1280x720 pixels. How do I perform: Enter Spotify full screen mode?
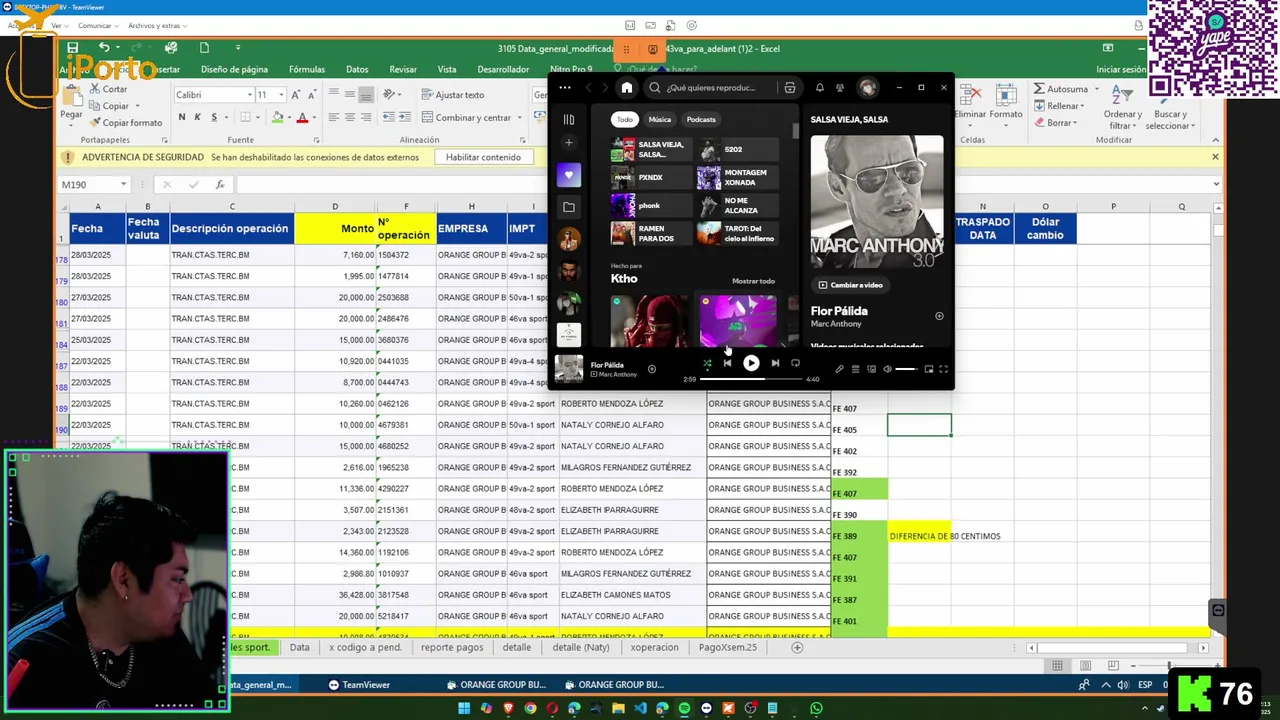[x=942, y=369]
